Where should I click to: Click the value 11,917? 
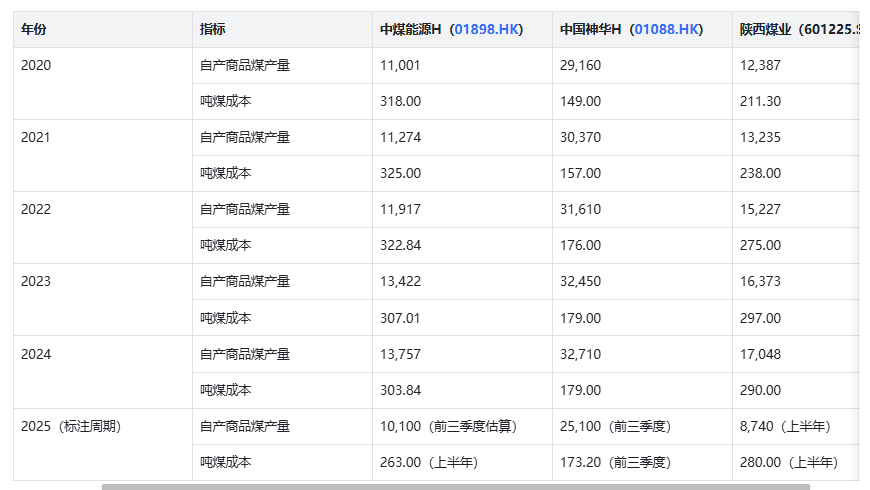point(401,209)
